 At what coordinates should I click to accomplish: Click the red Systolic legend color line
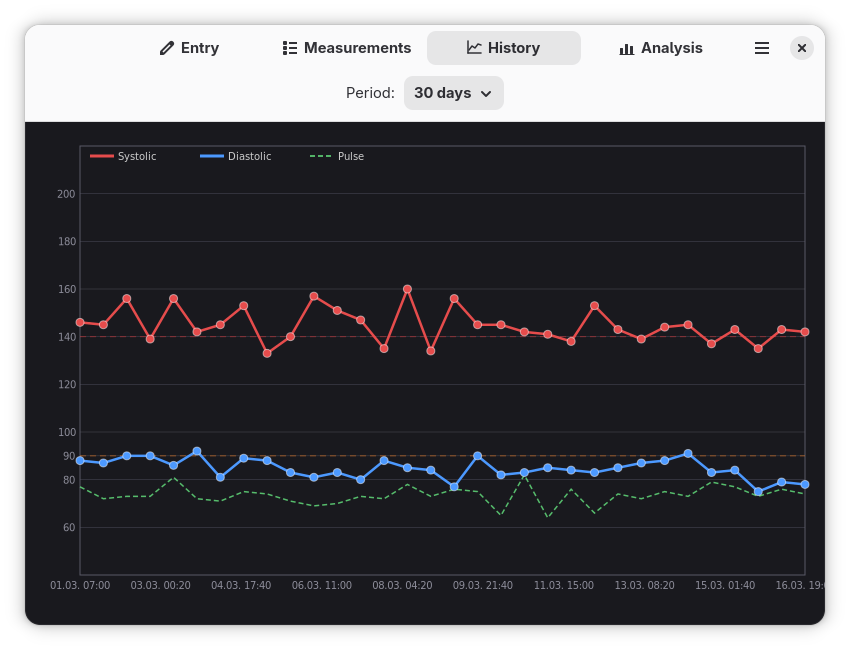102,157
